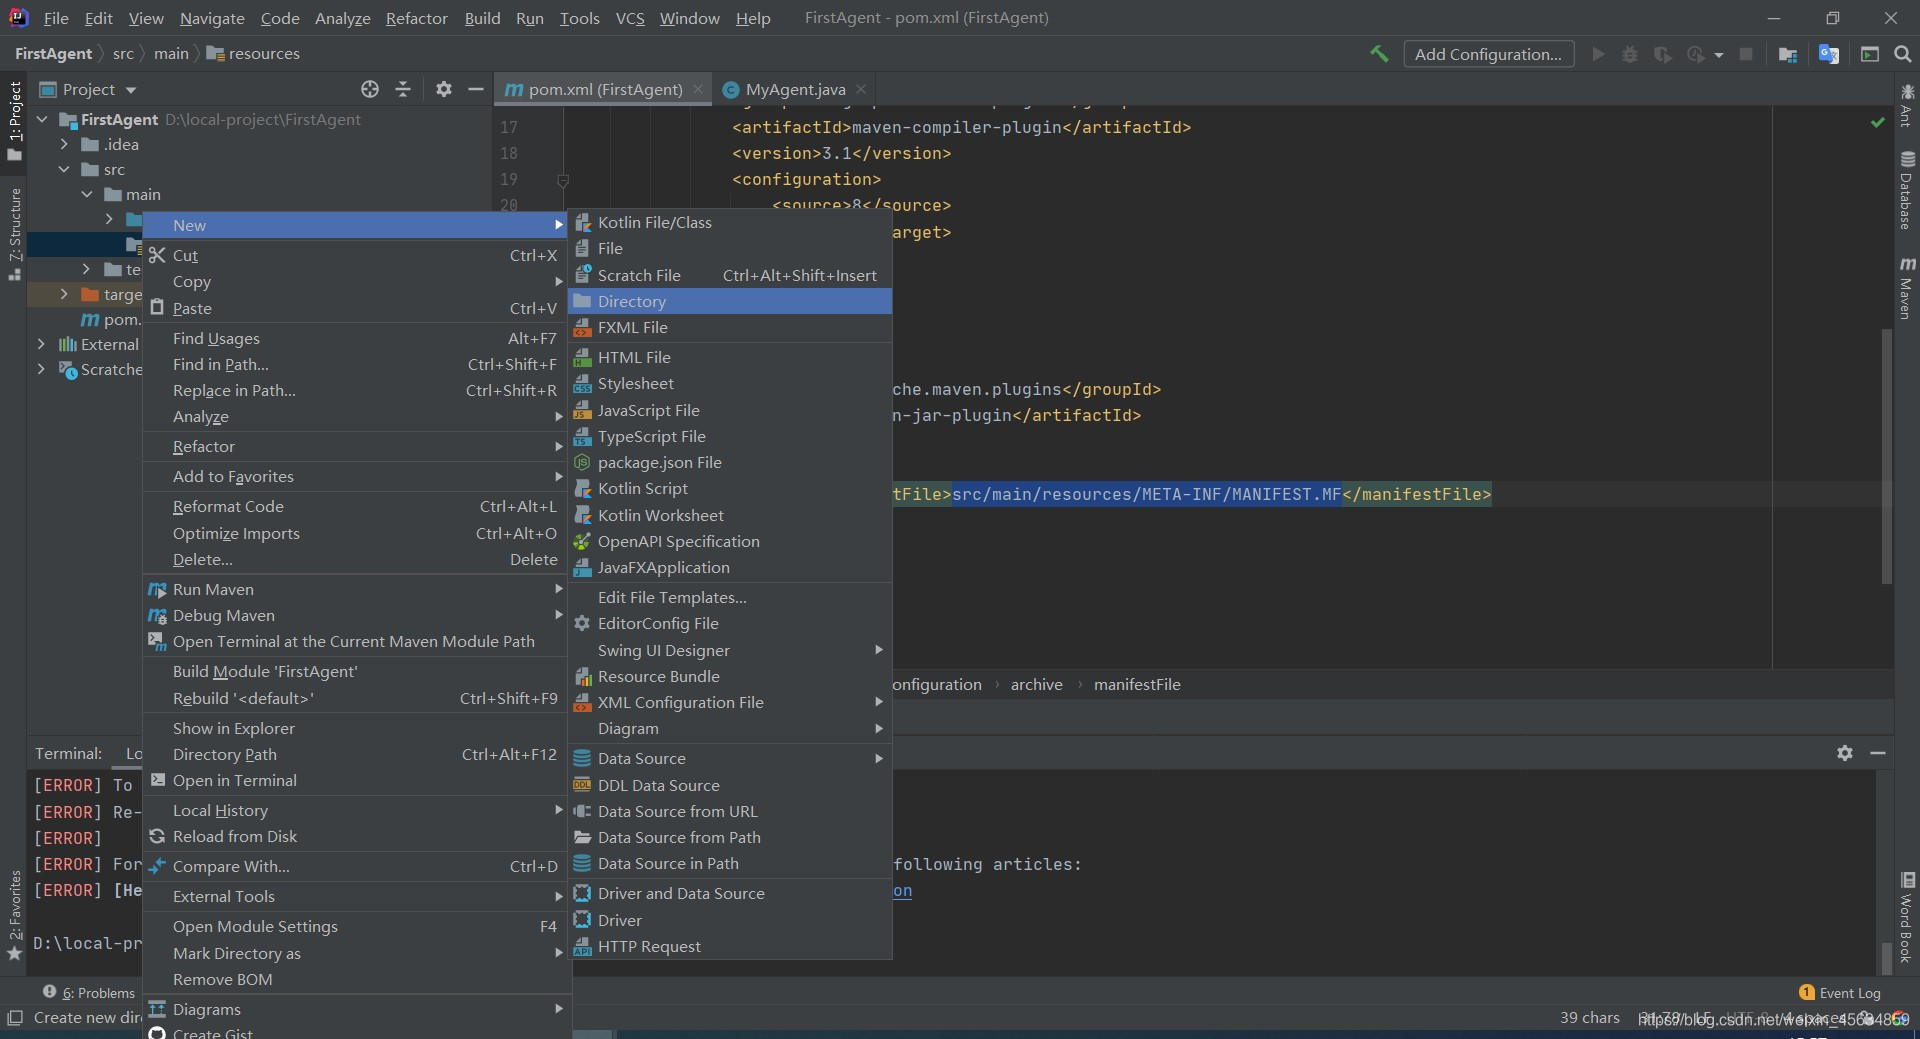
Task: Collapse the main folder in project tree
Action: (87, 194)
